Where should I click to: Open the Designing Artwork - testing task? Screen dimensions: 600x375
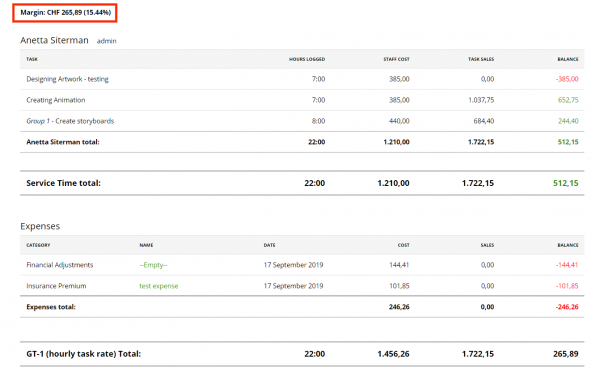click(x=67, y=79)
